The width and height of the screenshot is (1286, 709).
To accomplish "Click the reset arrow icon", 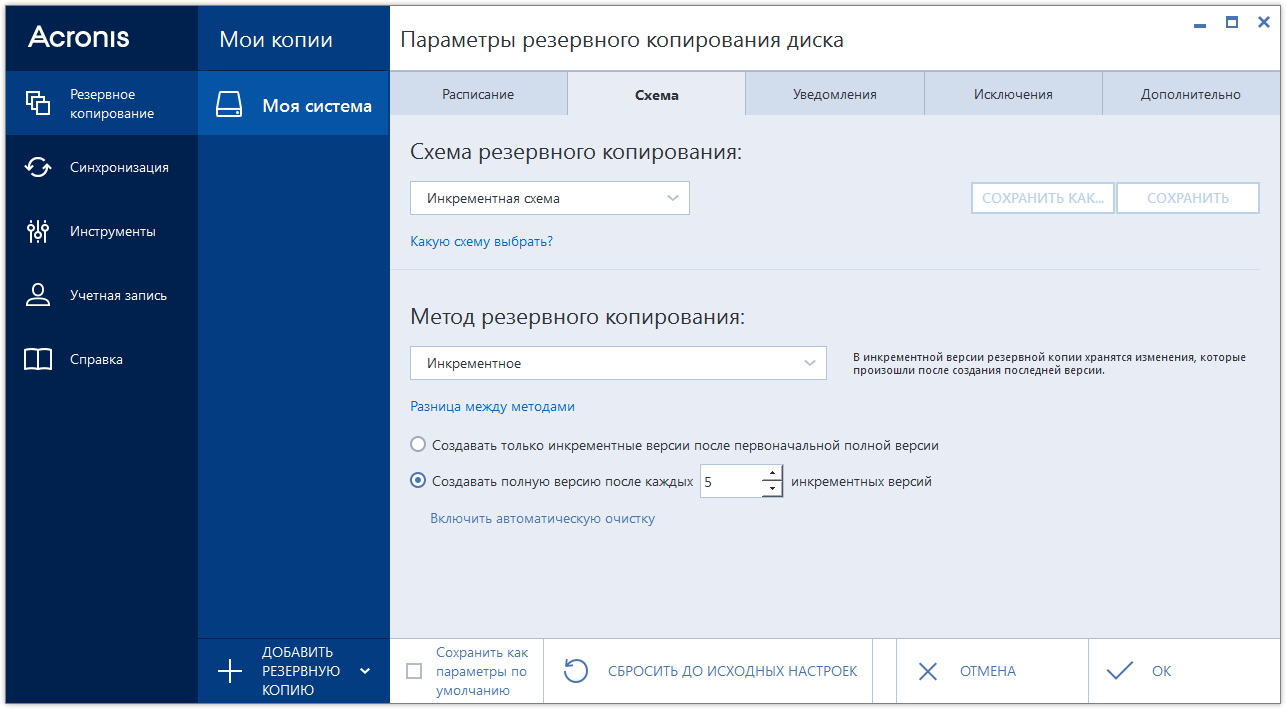I will (x=575, y=670).
